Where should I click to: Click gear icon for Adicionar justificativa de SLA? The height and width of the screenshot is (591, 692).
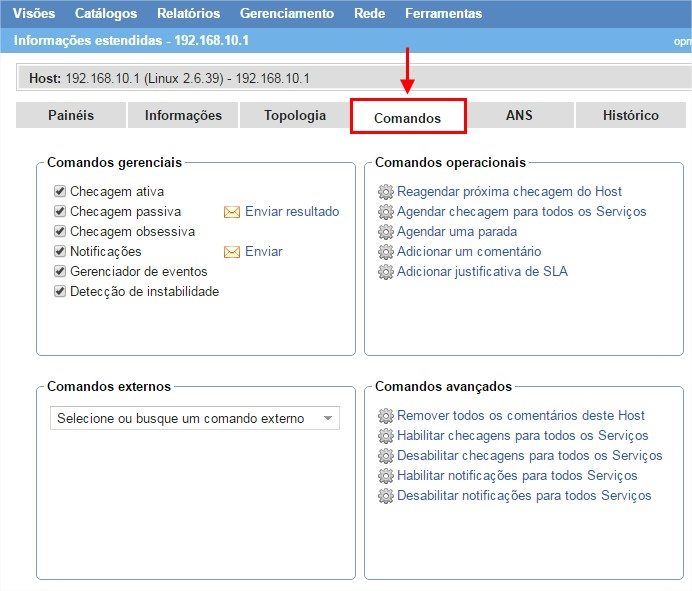385,272
